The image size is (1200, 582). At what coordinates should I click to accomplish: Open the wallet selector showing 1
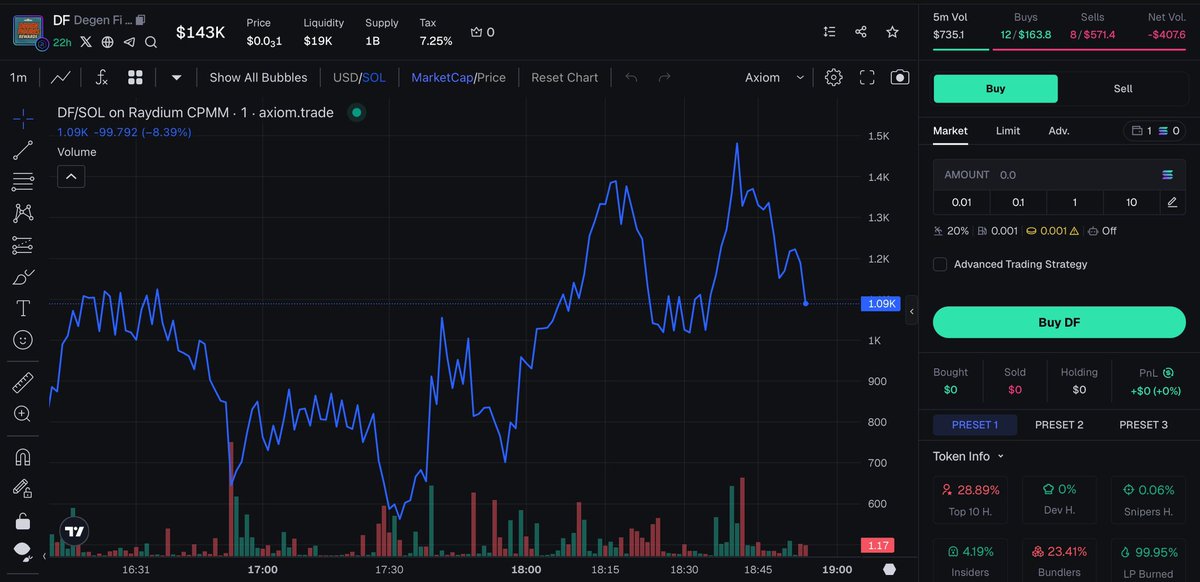[x=1154, y=131]
